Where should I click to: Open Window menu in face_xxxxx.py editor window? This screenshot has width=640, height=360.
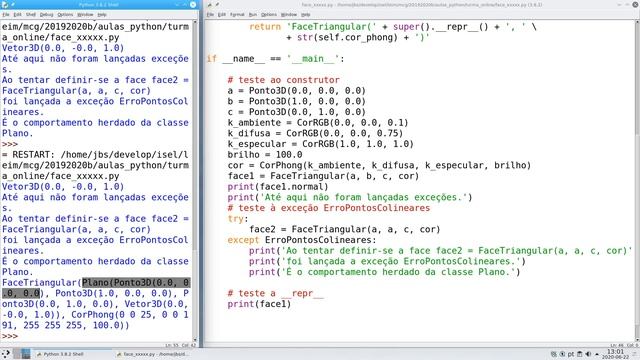(289, 14)
